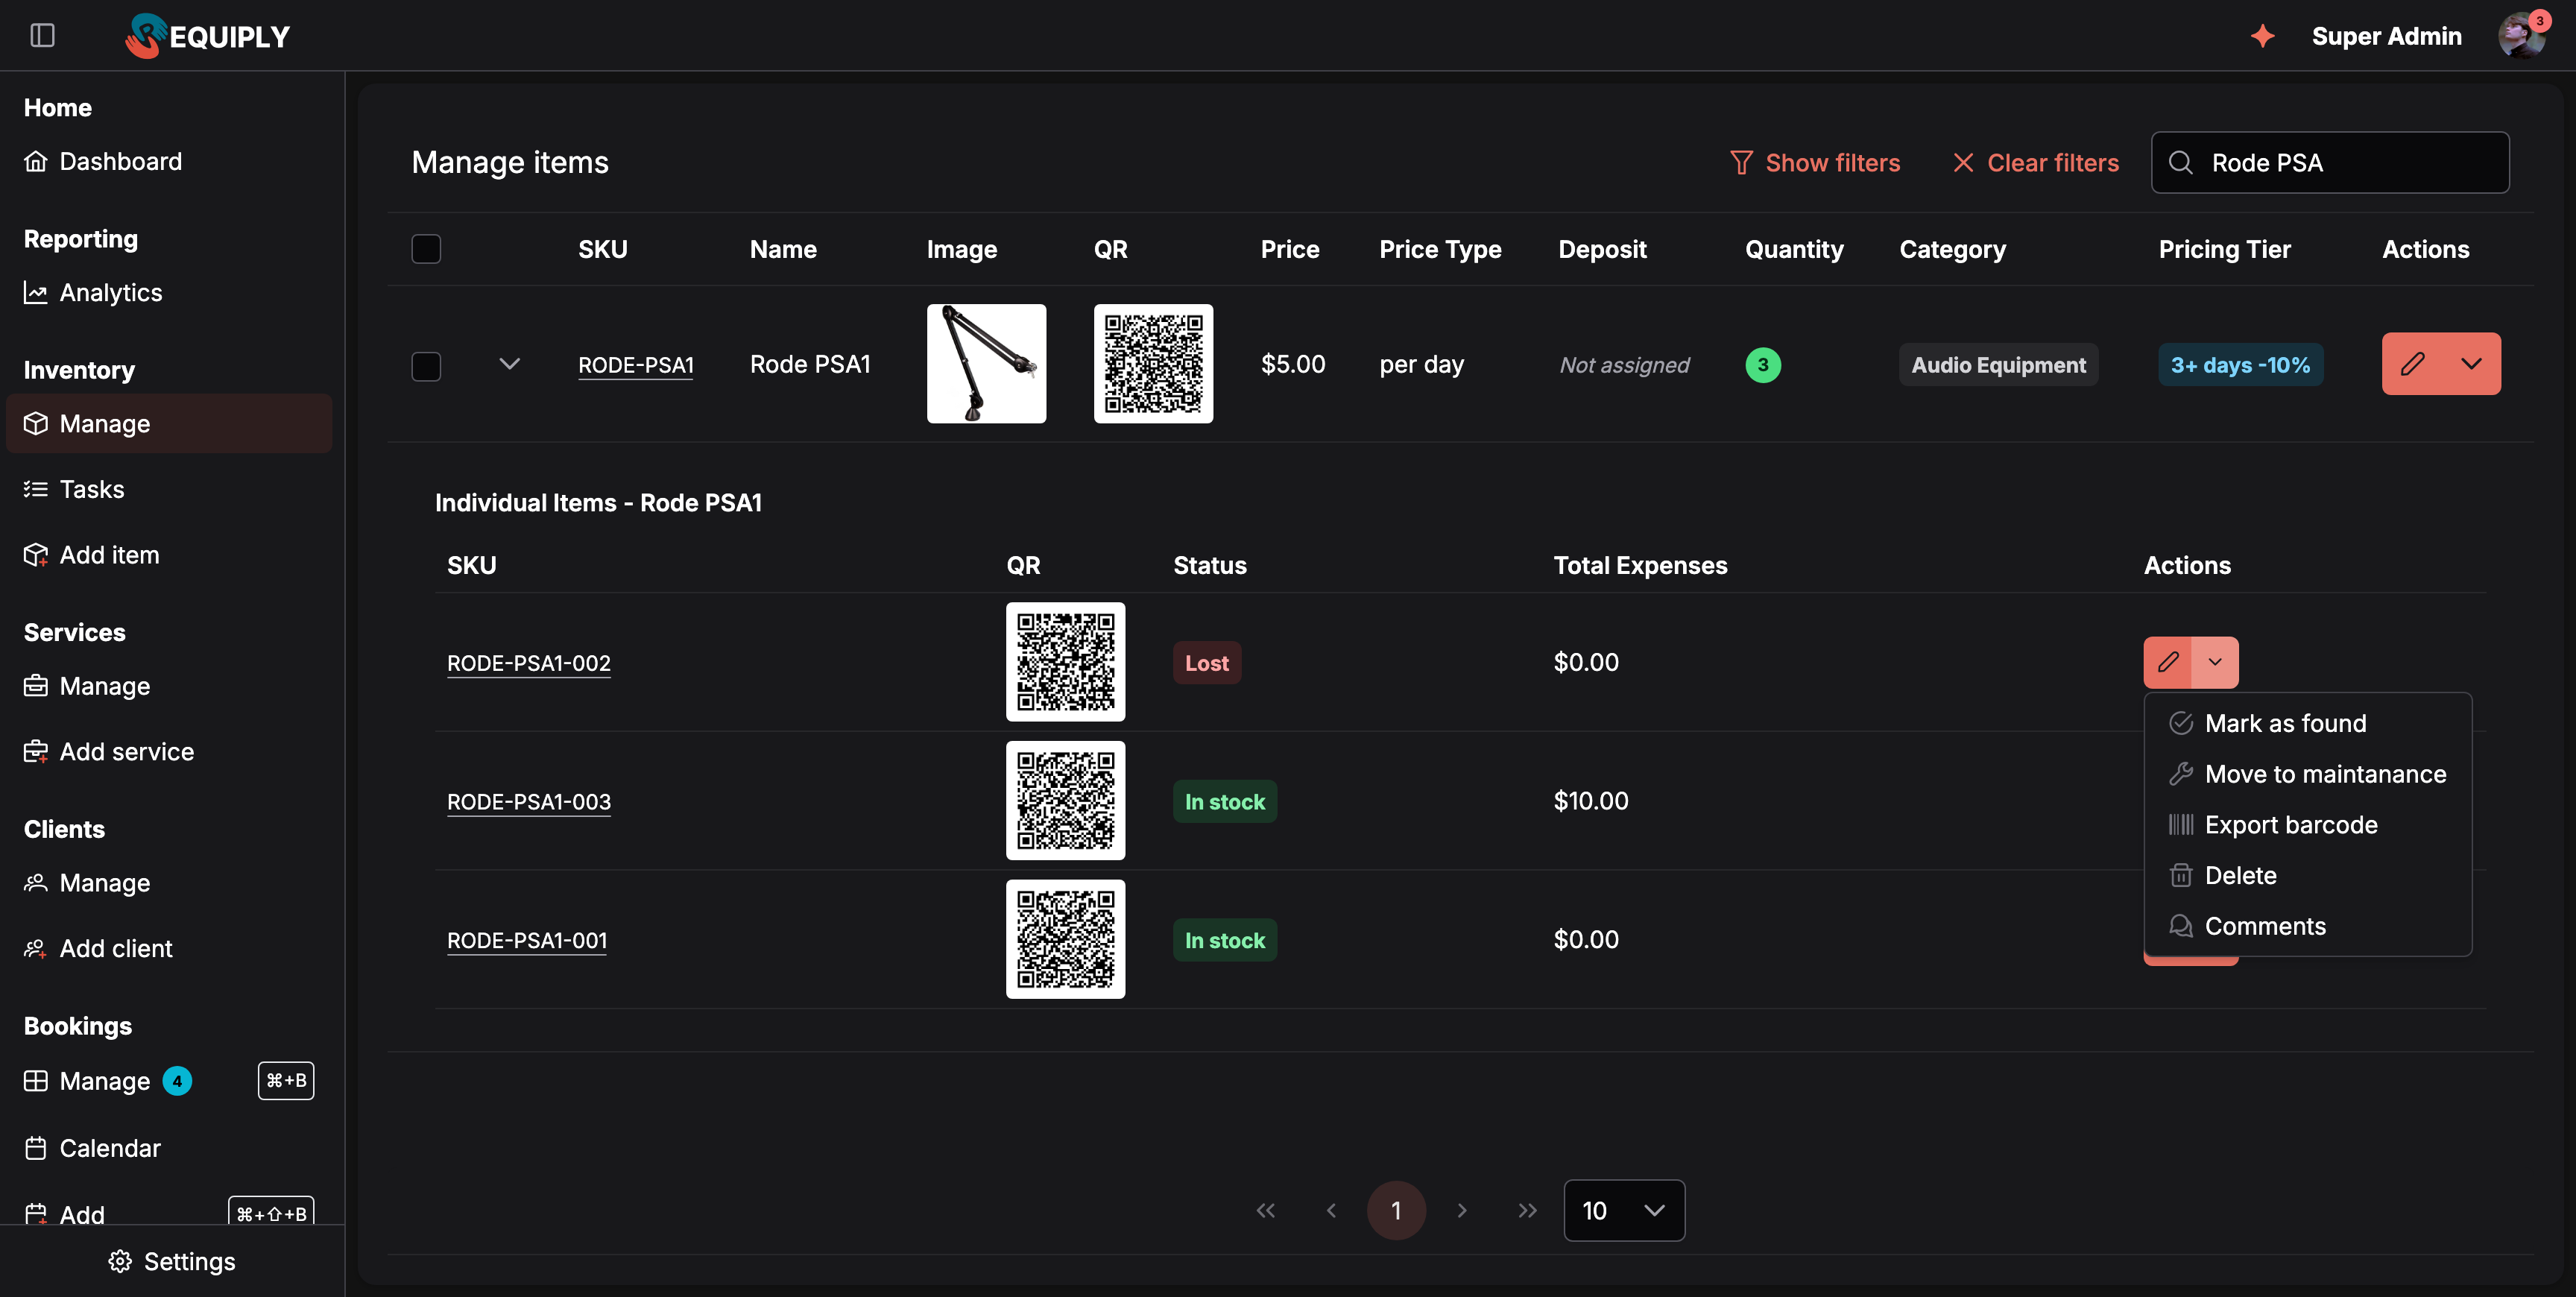
Task: Open the rows-per-page dropdown showing 10
Action: 1624,1211
